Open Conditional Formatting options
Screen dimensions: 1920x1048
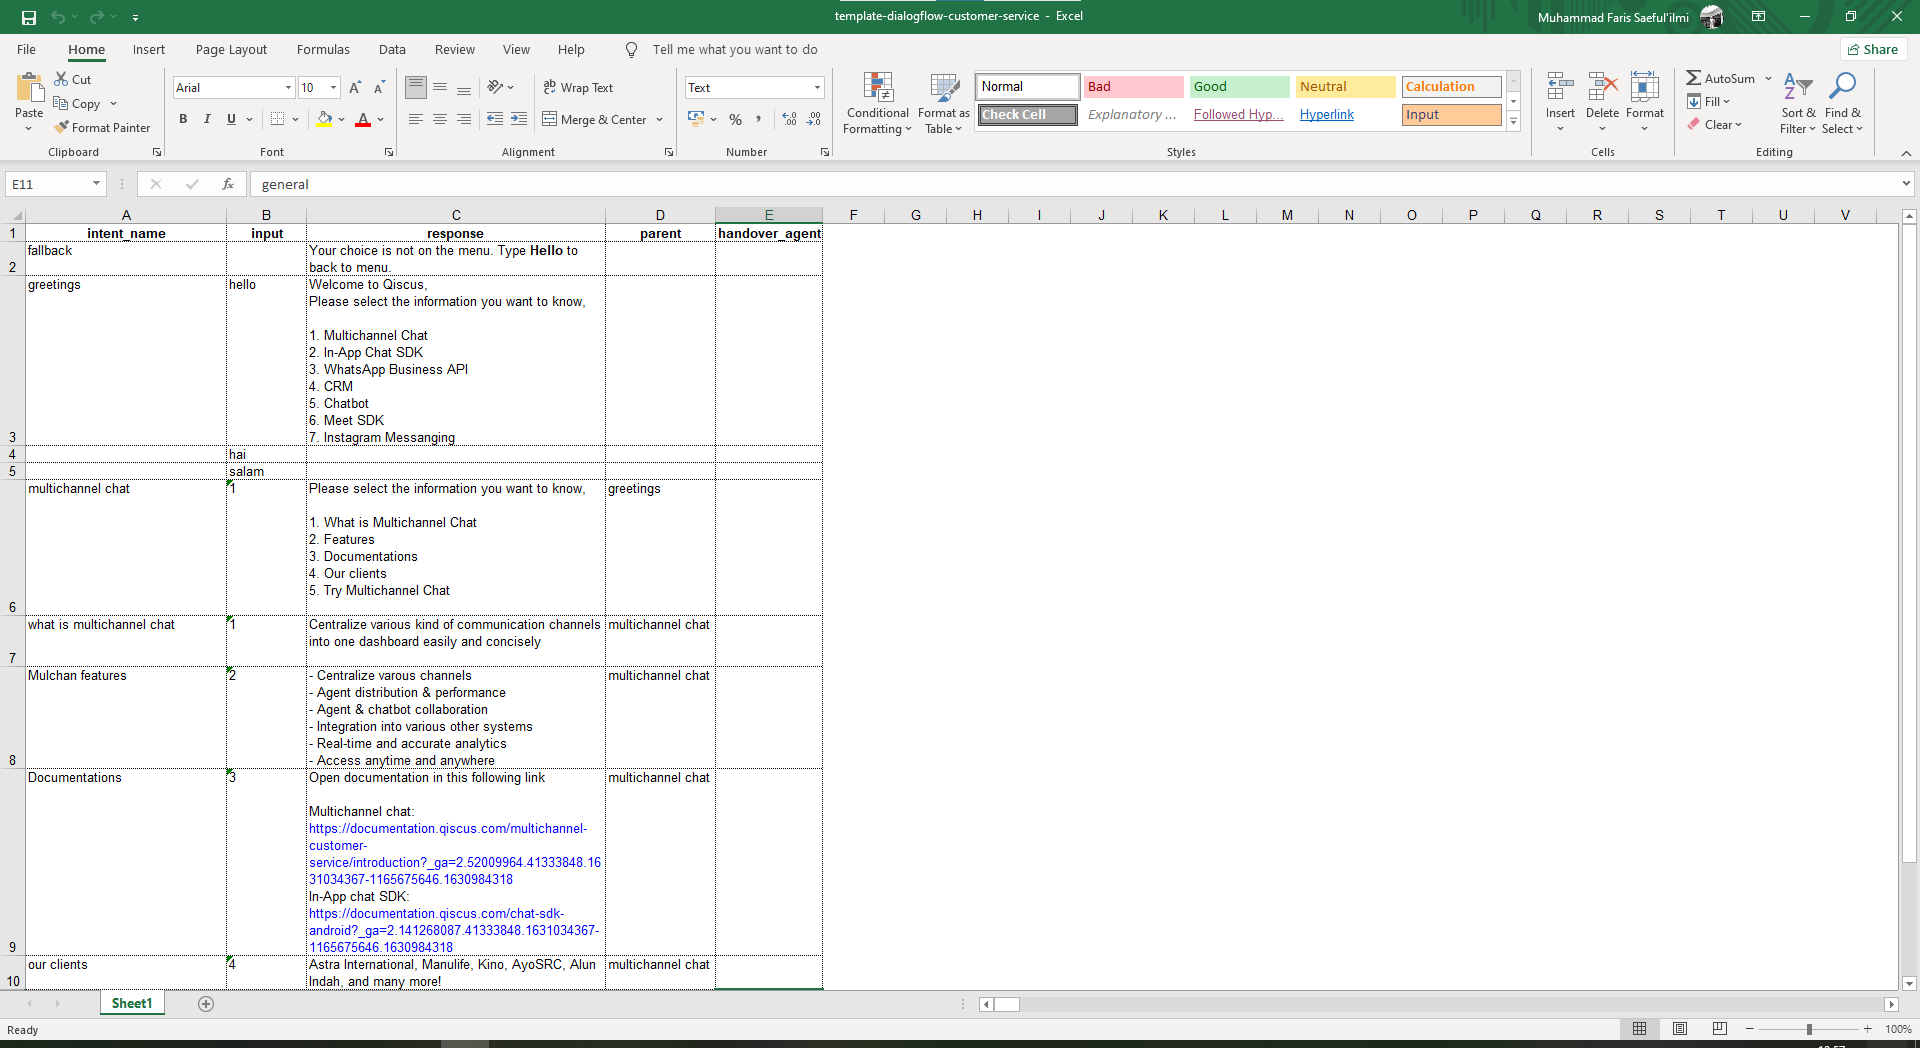(877, 103)
